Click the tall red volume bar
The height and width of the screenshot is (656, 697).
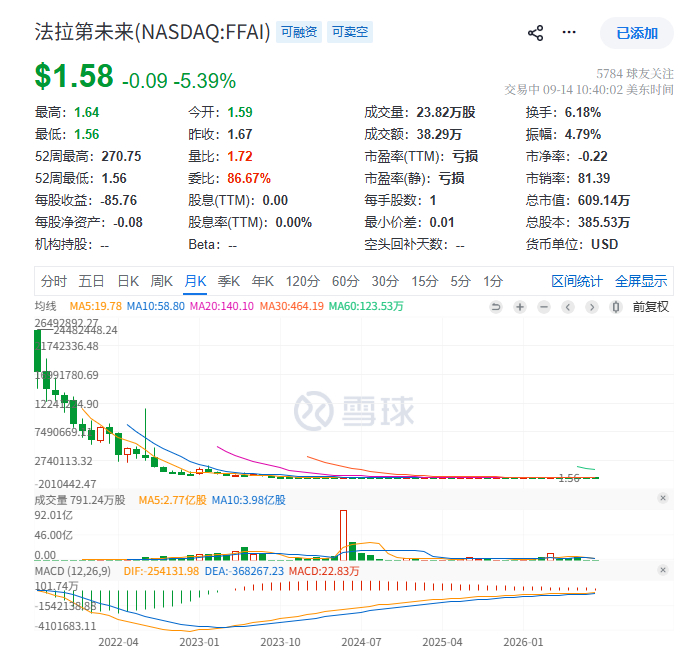tap(343, 535)
